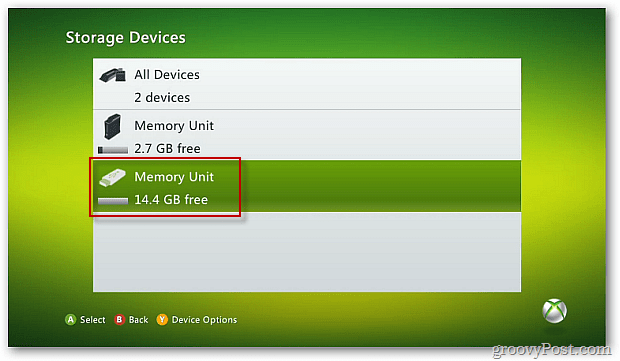Click the 2 devices subtitle text
The height and width of the screenshot is (361, 620).
click(162, 97)
